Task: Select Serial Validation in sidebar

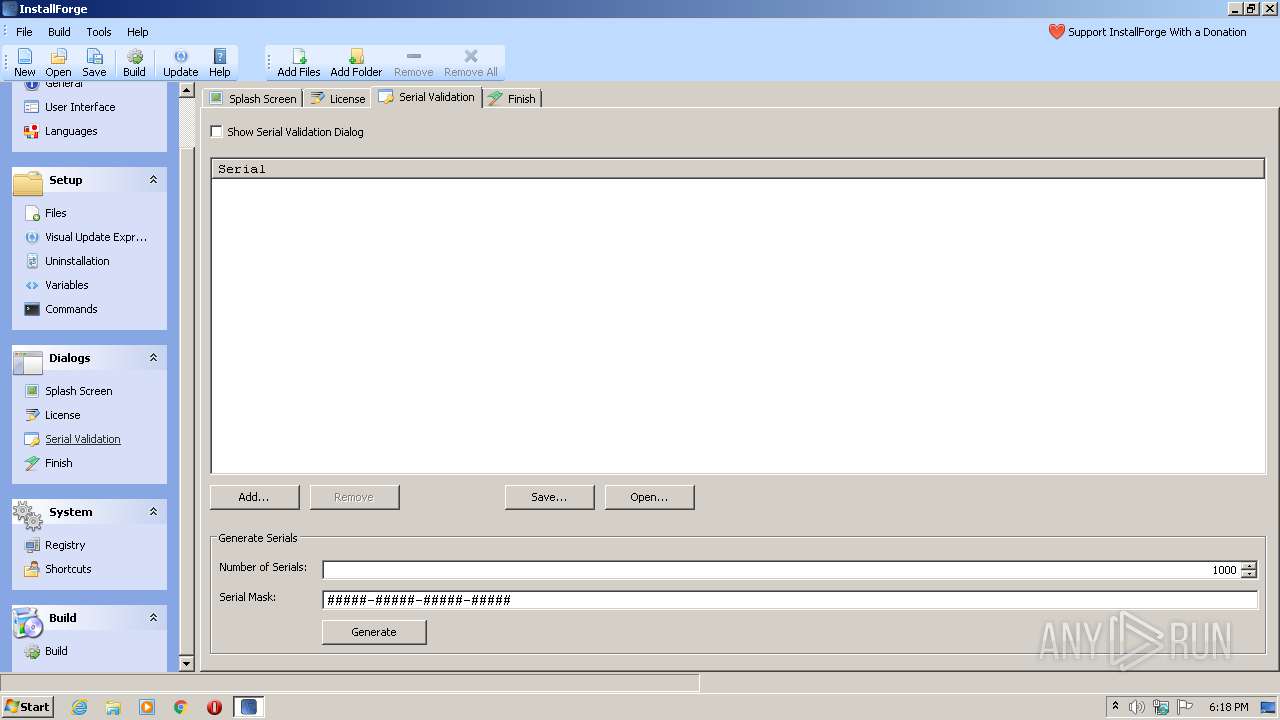Action: click(83, 439)
